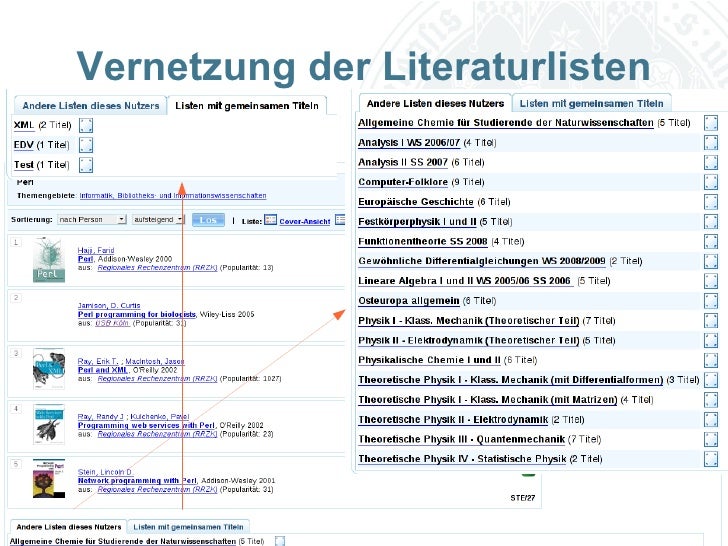This screenshot has height=546, width=728.
Task: Click icon next to Theoretische Physik II Elektrodynamik
Action: 711,419
